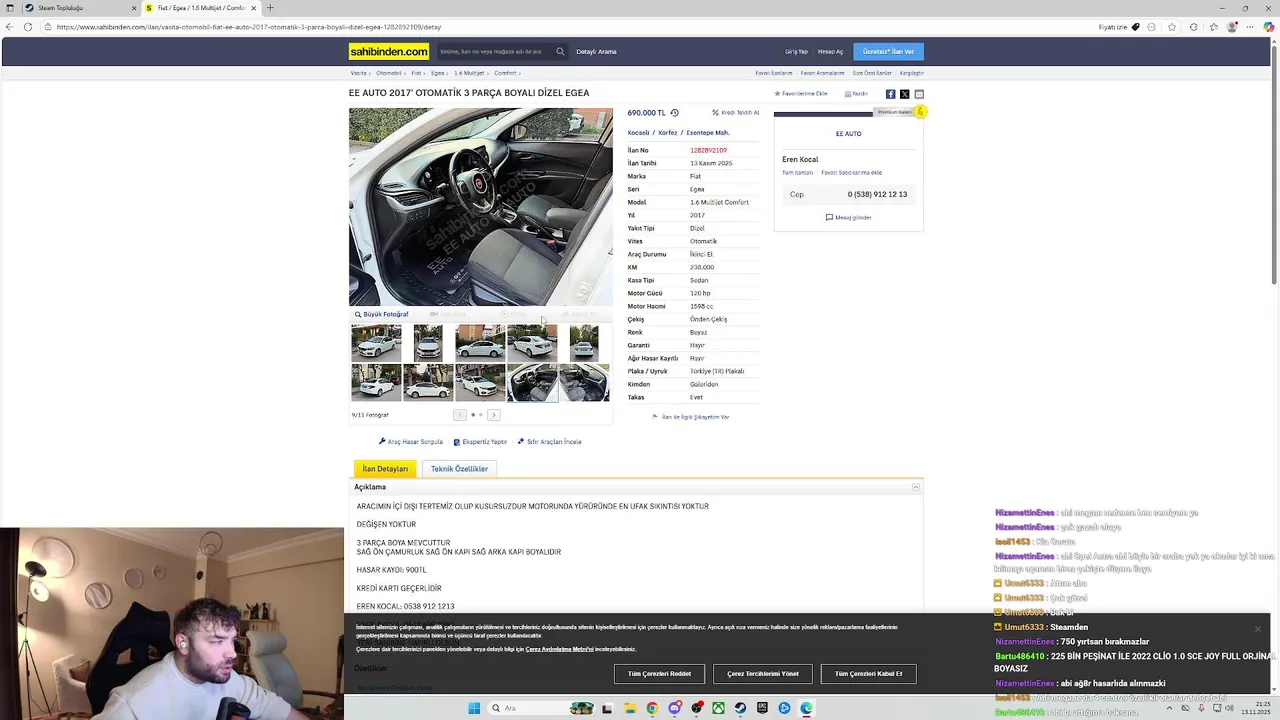This screenshot has width=1280, height=720.
Task: Open Xbox app from taskbar
Action: [x=718, y=708]
